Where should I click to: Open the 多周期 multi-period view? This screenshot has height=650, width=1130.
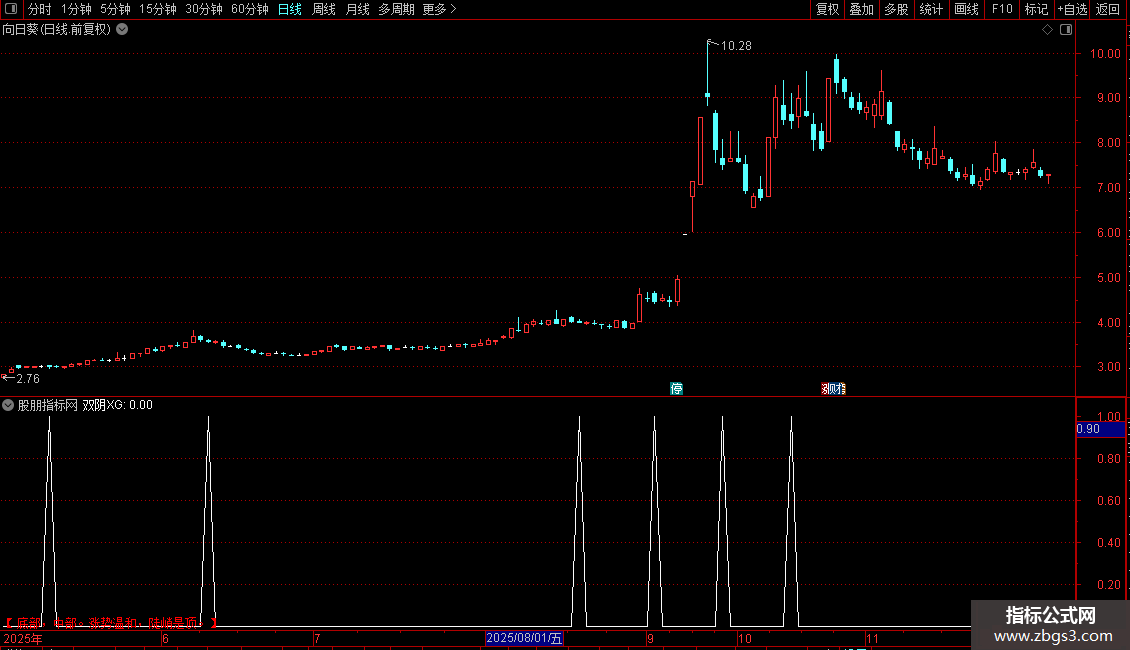[396, 9]
